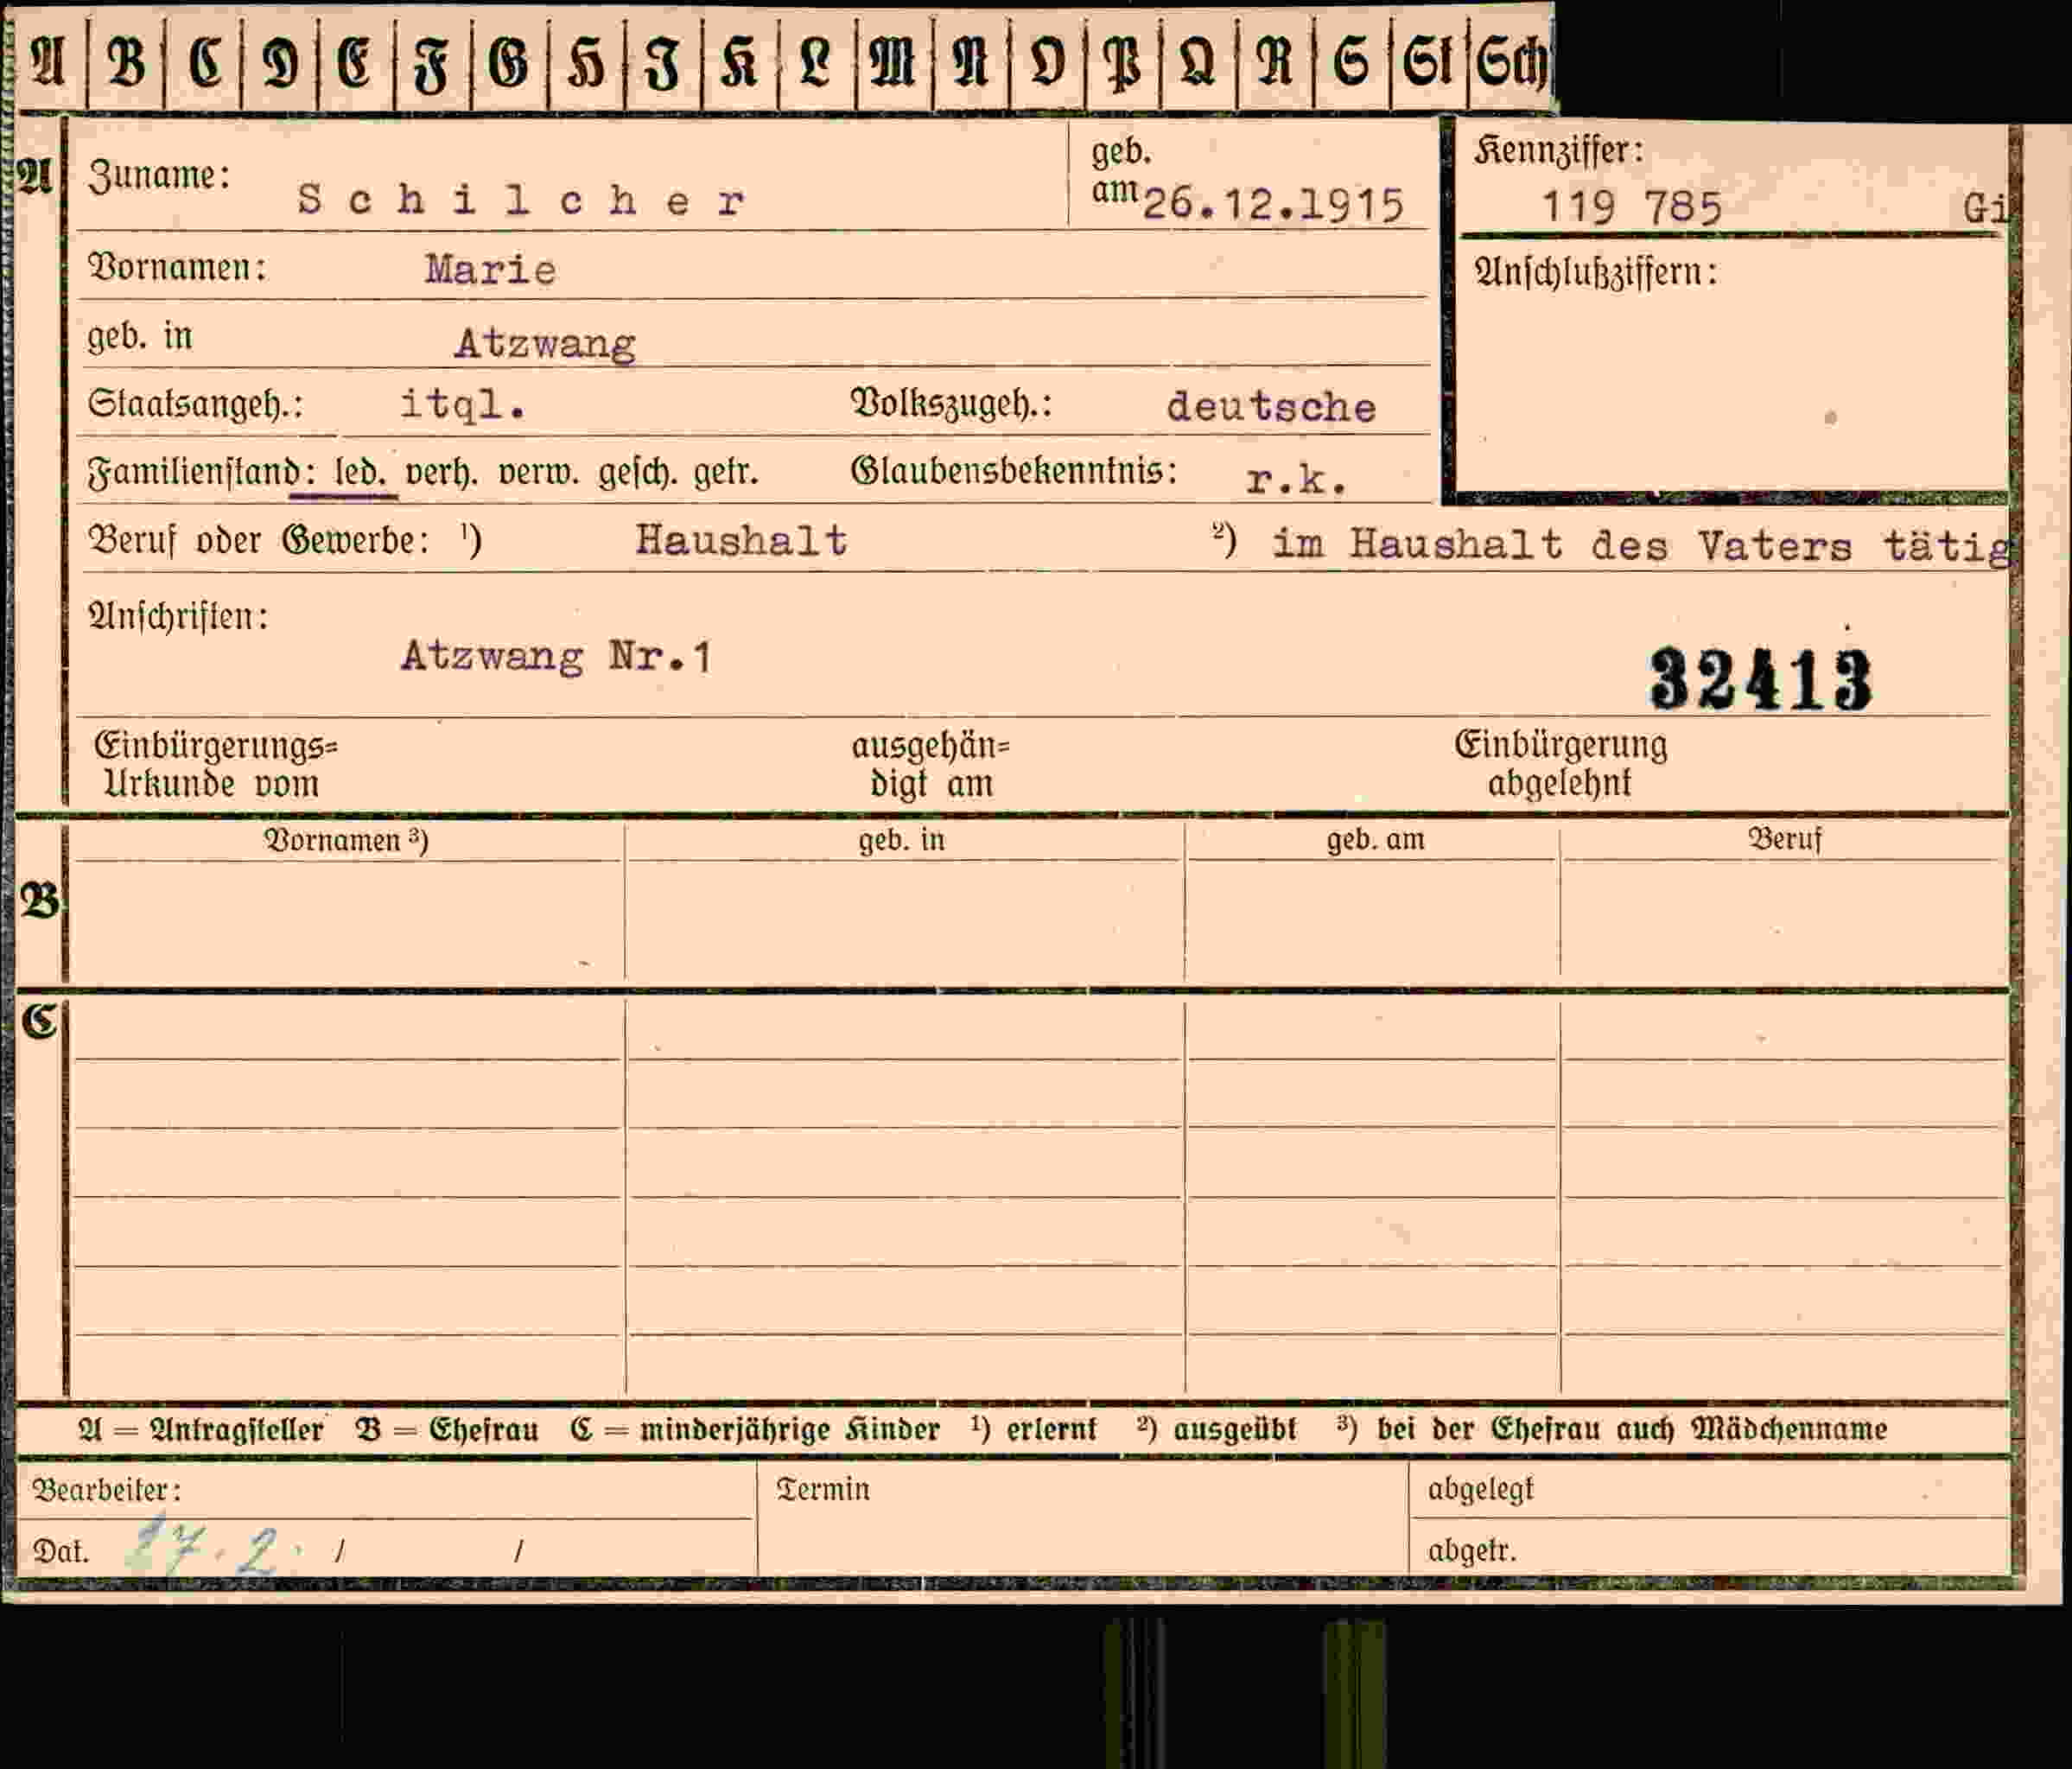The image size is (2072, 1769).
Task: Select the letter P index tab
Action: (1123, 62)
